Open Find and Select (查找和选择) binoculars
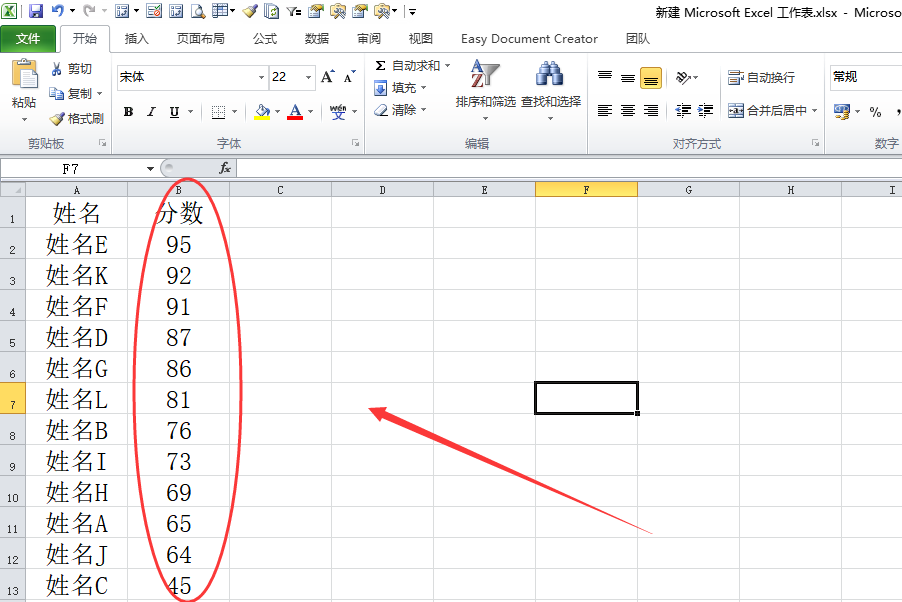This screenshot has height=602, width=902. click(x=551, y=91)
